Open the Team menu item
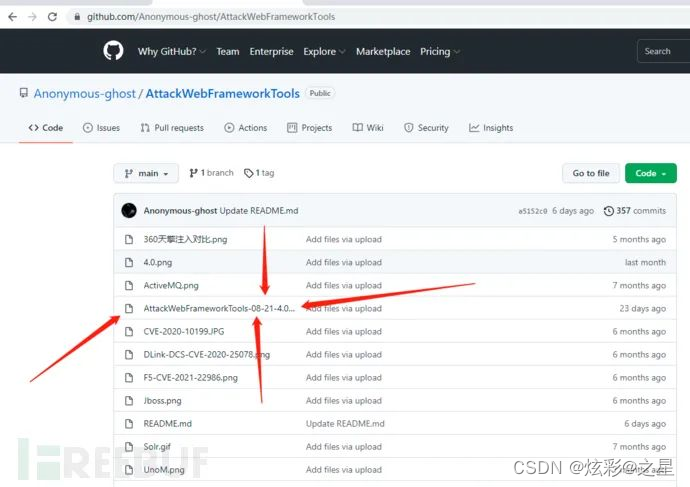This screenshot has width=690, height=487. click(x=228, y=51)
